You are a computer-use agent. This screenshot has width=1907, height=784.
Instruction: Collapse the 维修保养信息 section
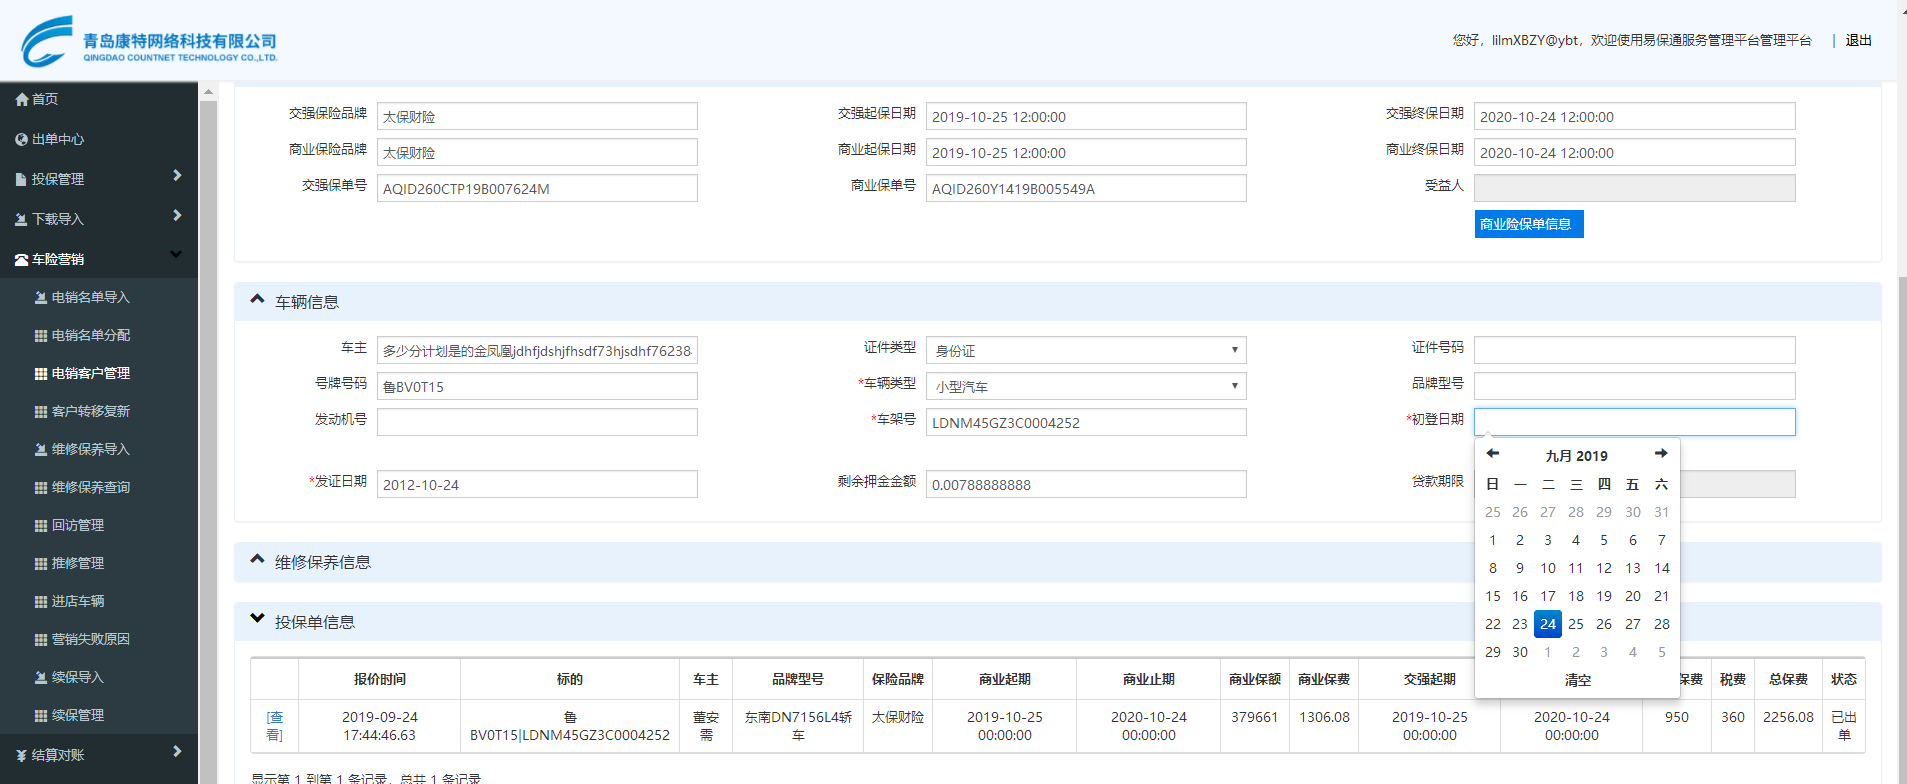click(x=258, y=560)
